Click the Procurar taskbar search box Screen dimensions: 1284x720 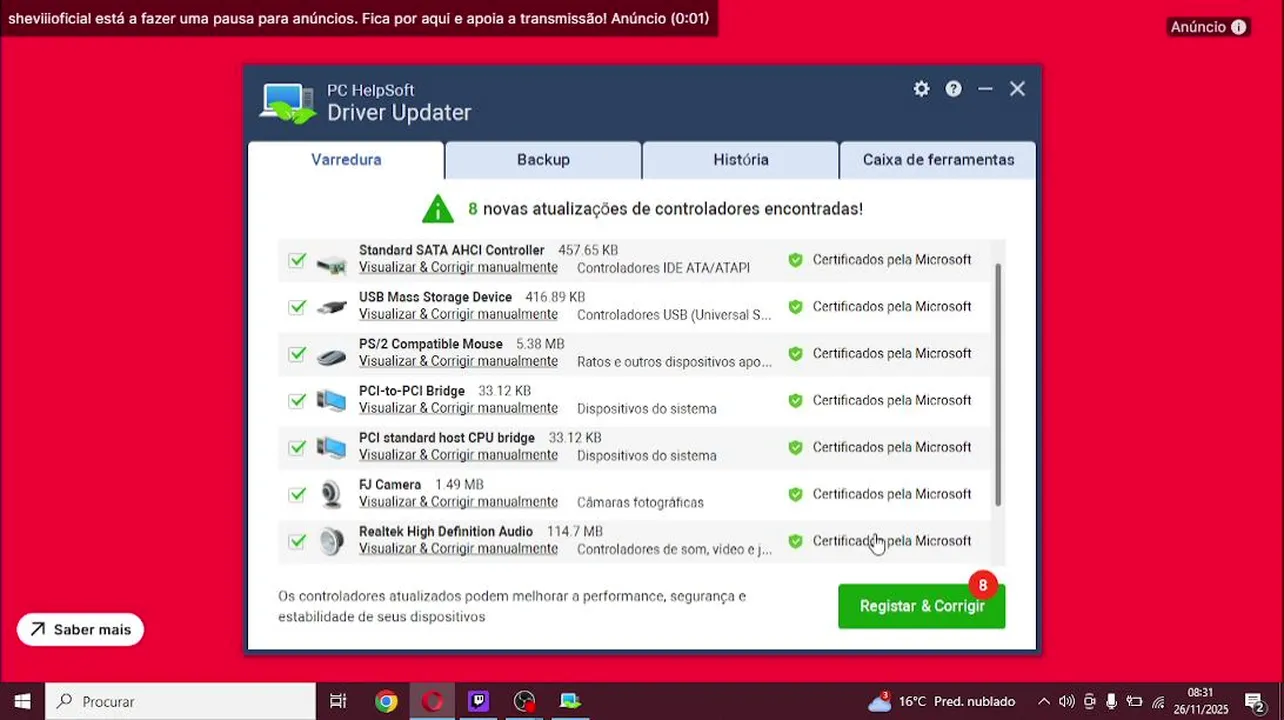coord(181,701)
